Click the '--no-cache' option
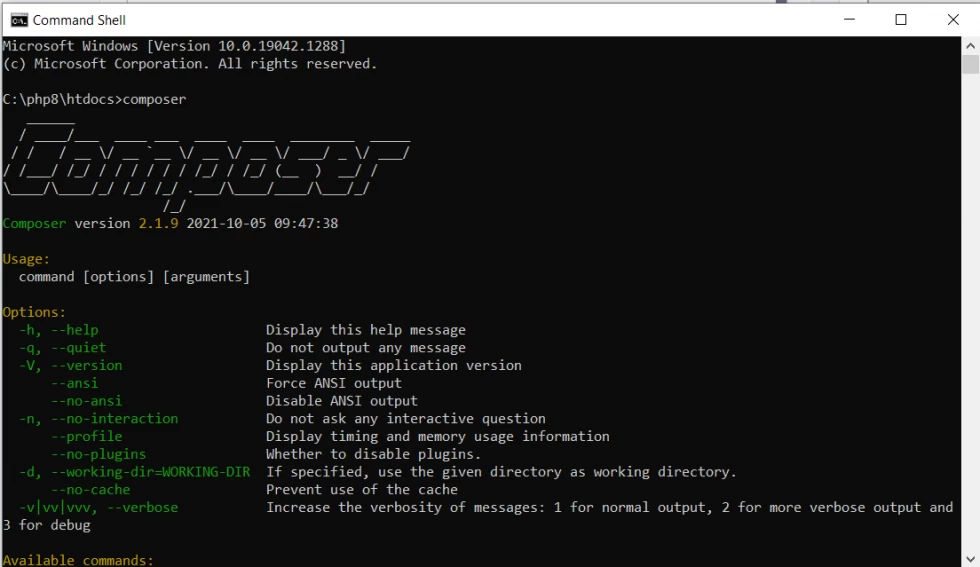Image resolution: width=980 pixels, height=567 pixels. pyautogui.click(x=91, y=489)
